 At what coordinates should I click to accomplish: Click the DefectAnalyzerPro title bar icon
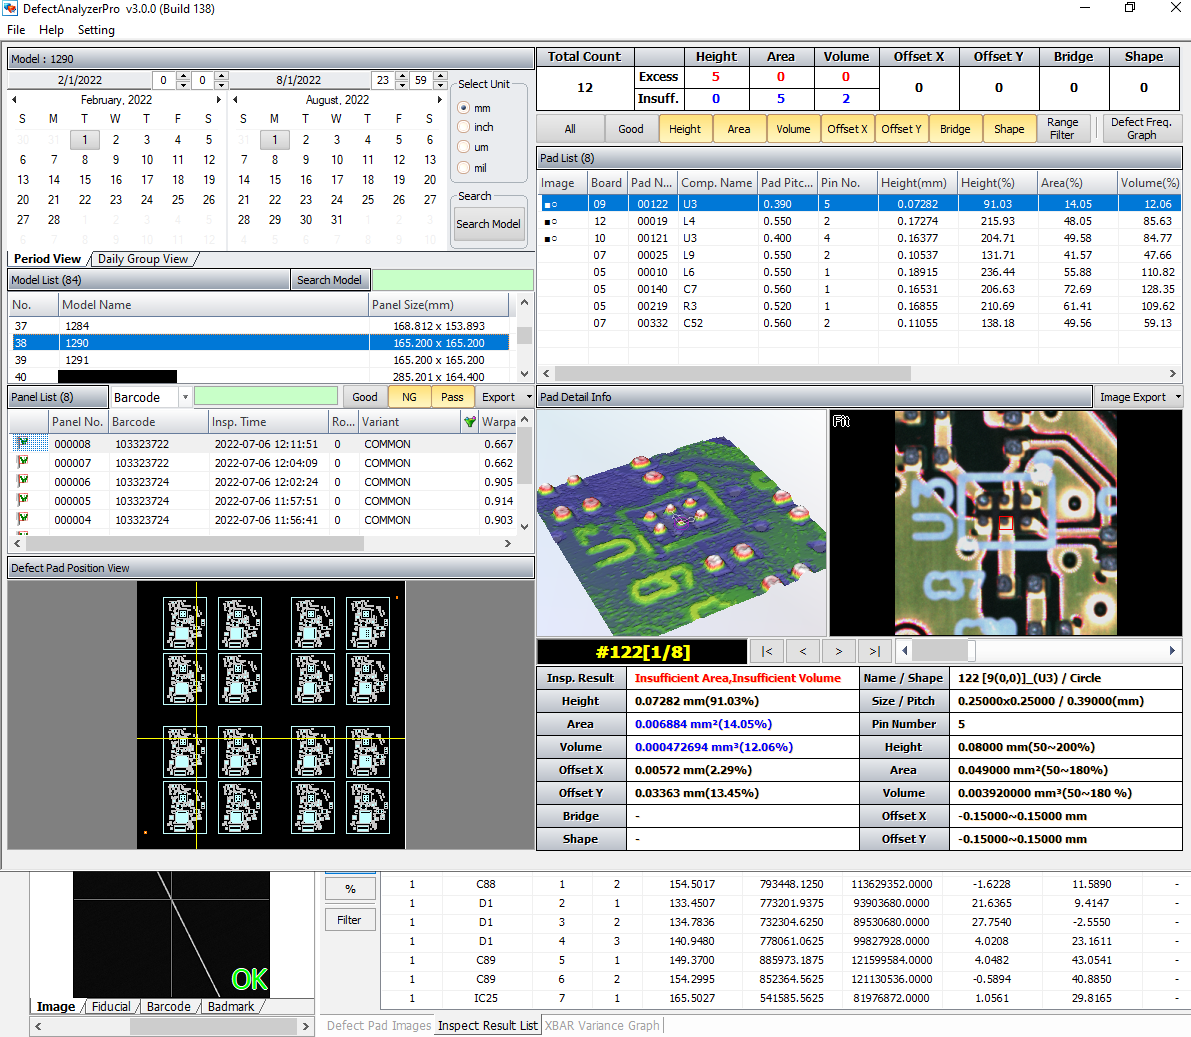(x=10, y=9)
